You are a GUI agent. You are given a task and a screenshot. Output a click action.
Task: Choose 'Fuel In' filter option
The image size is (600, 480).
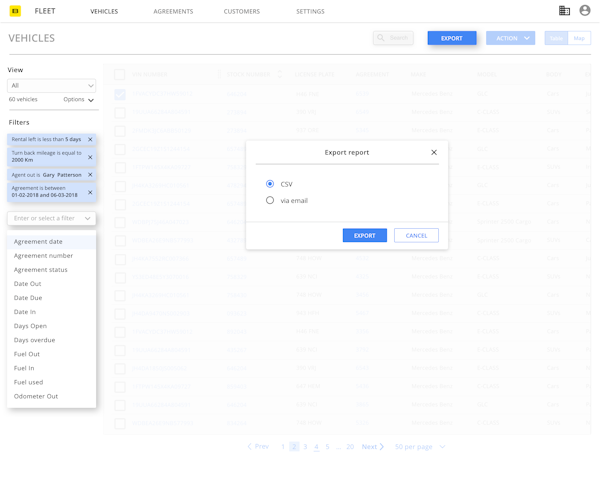tap(51, 368)
